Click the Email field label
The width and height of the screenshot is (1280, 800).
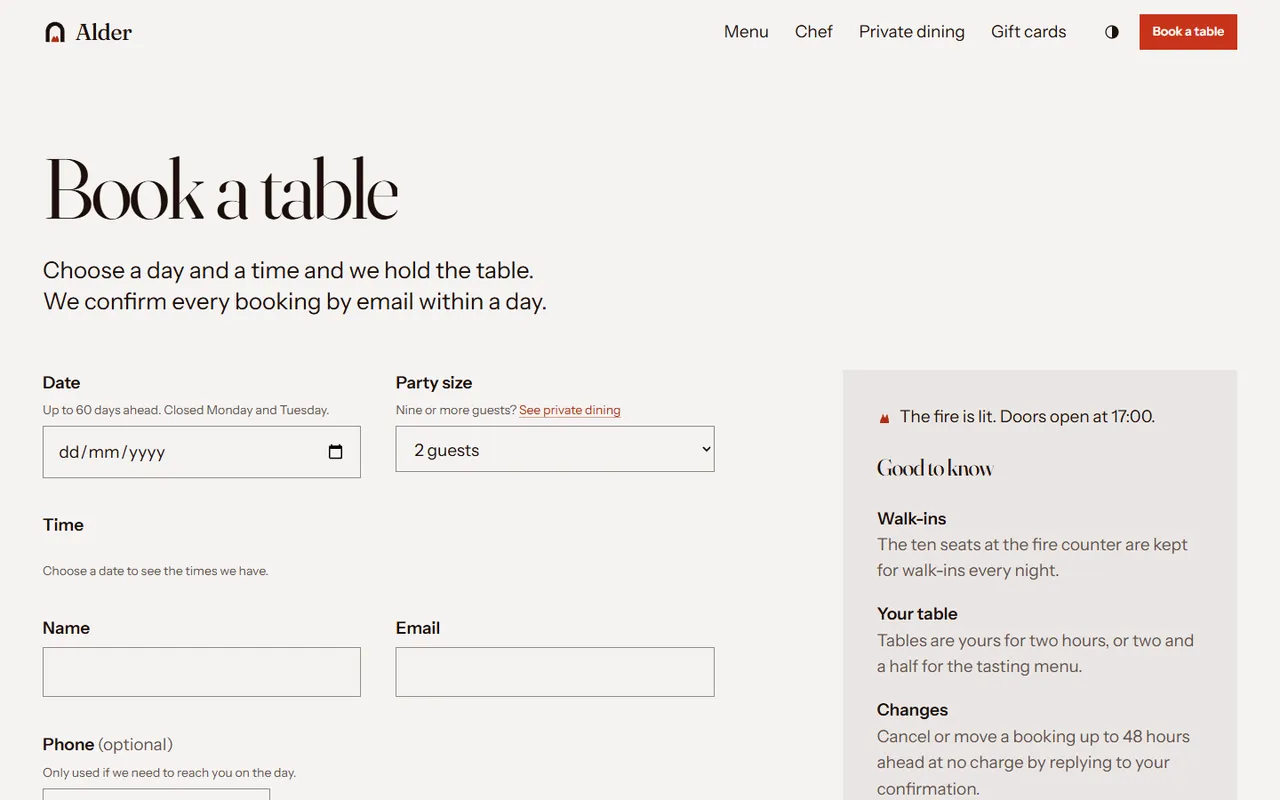pyautogui.click(x=418, y=628)
